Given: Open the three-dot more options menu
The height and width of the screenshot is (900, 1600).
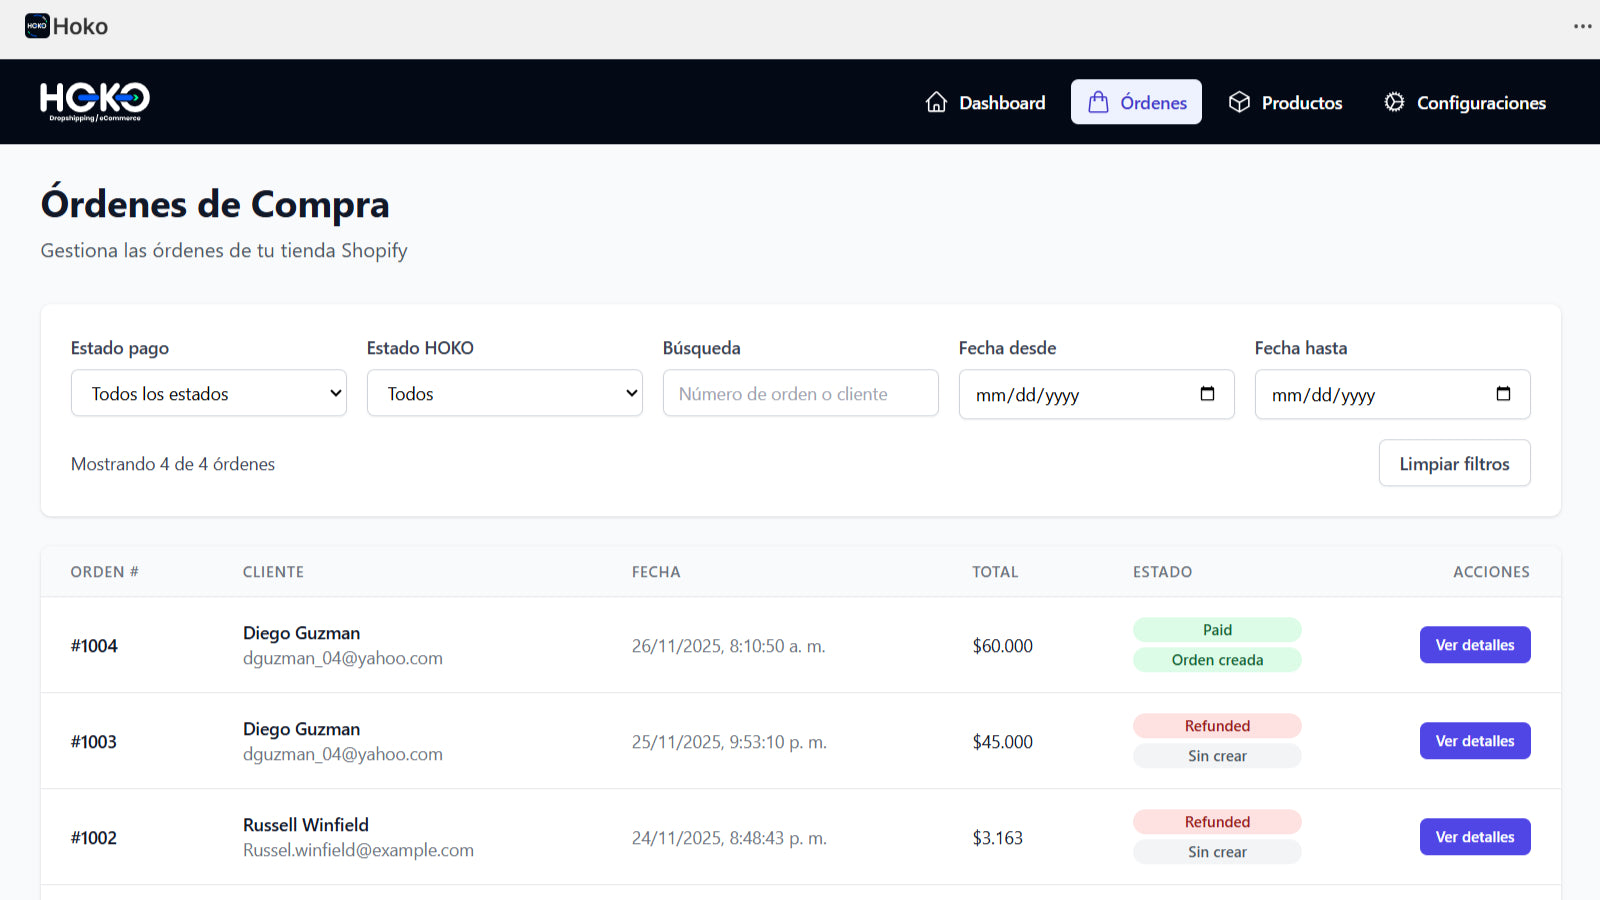Looking at the screenshot, I should (x=1582, y=26).
